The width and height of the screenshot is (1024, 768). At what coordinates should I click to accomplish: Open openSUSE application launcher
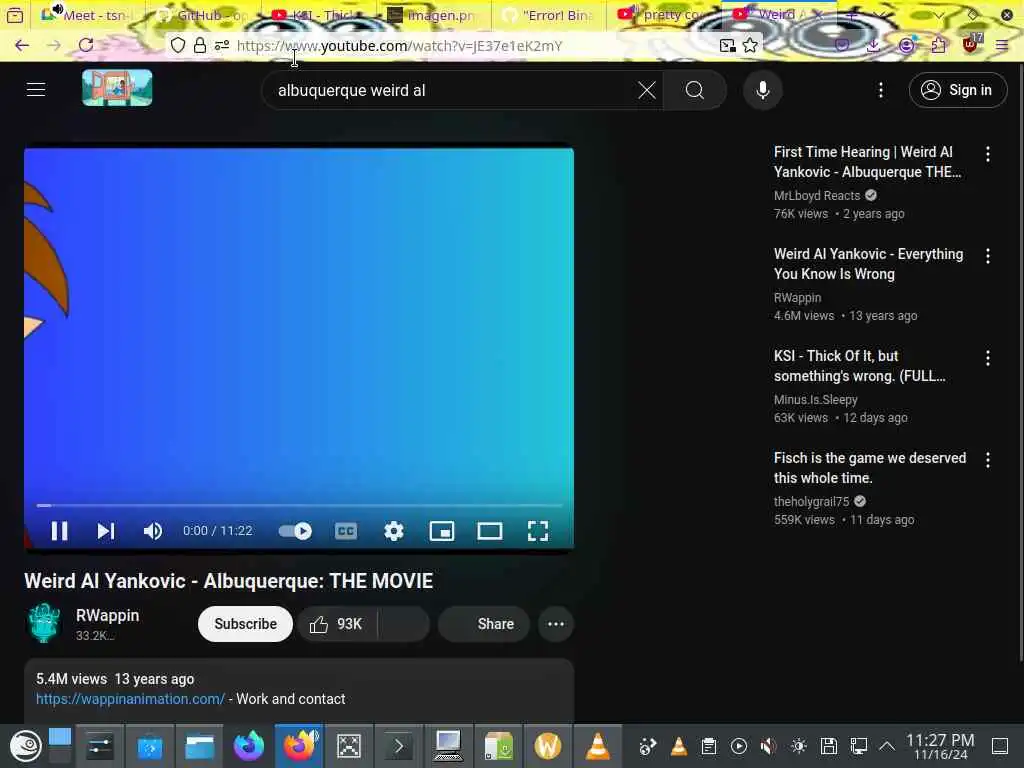pos(25,746)
